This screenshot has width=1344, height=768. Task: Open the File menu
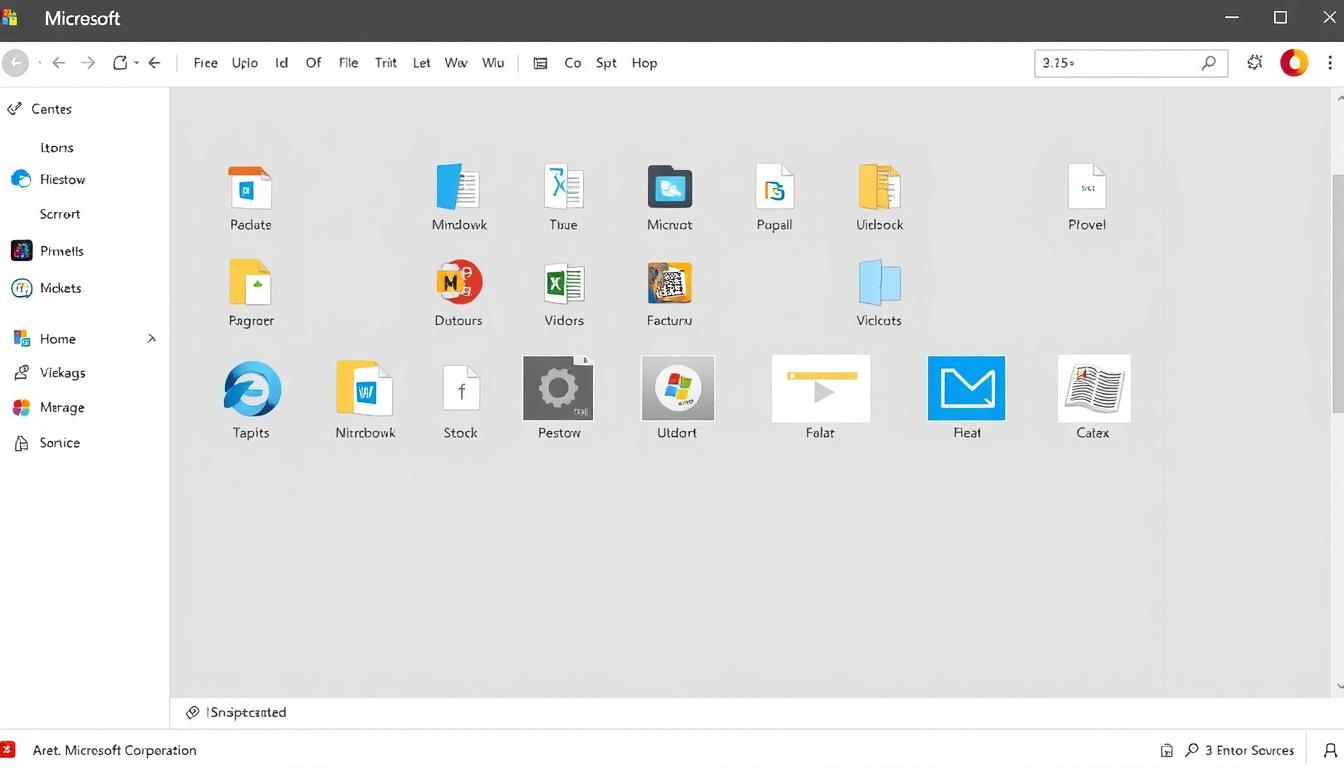349,63
